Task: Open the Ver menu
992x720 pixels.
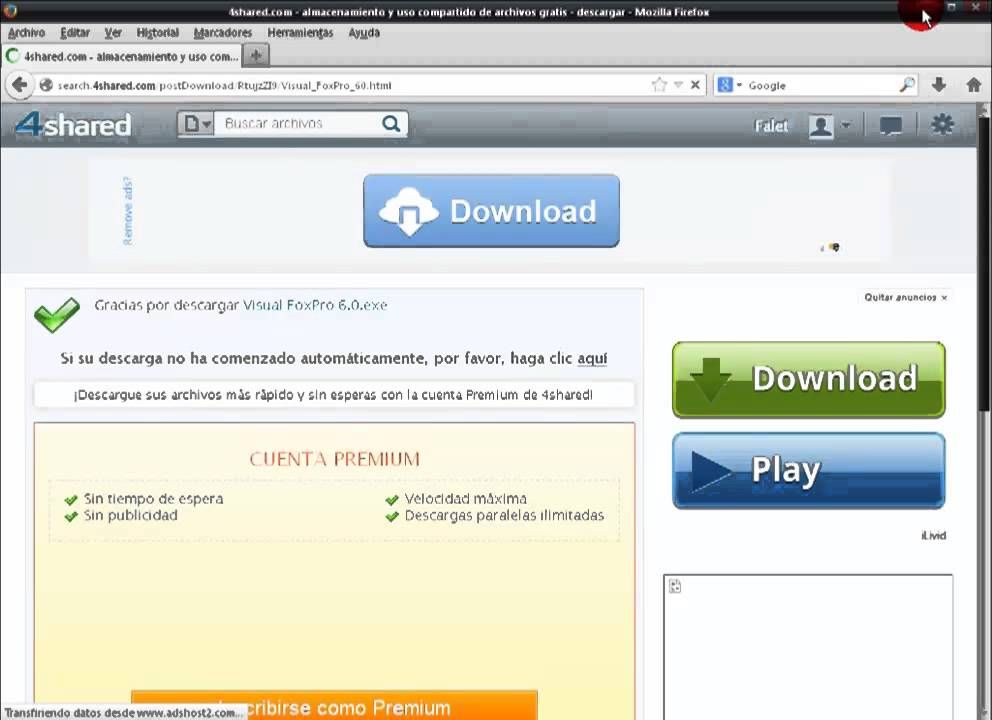Action: 113,32
